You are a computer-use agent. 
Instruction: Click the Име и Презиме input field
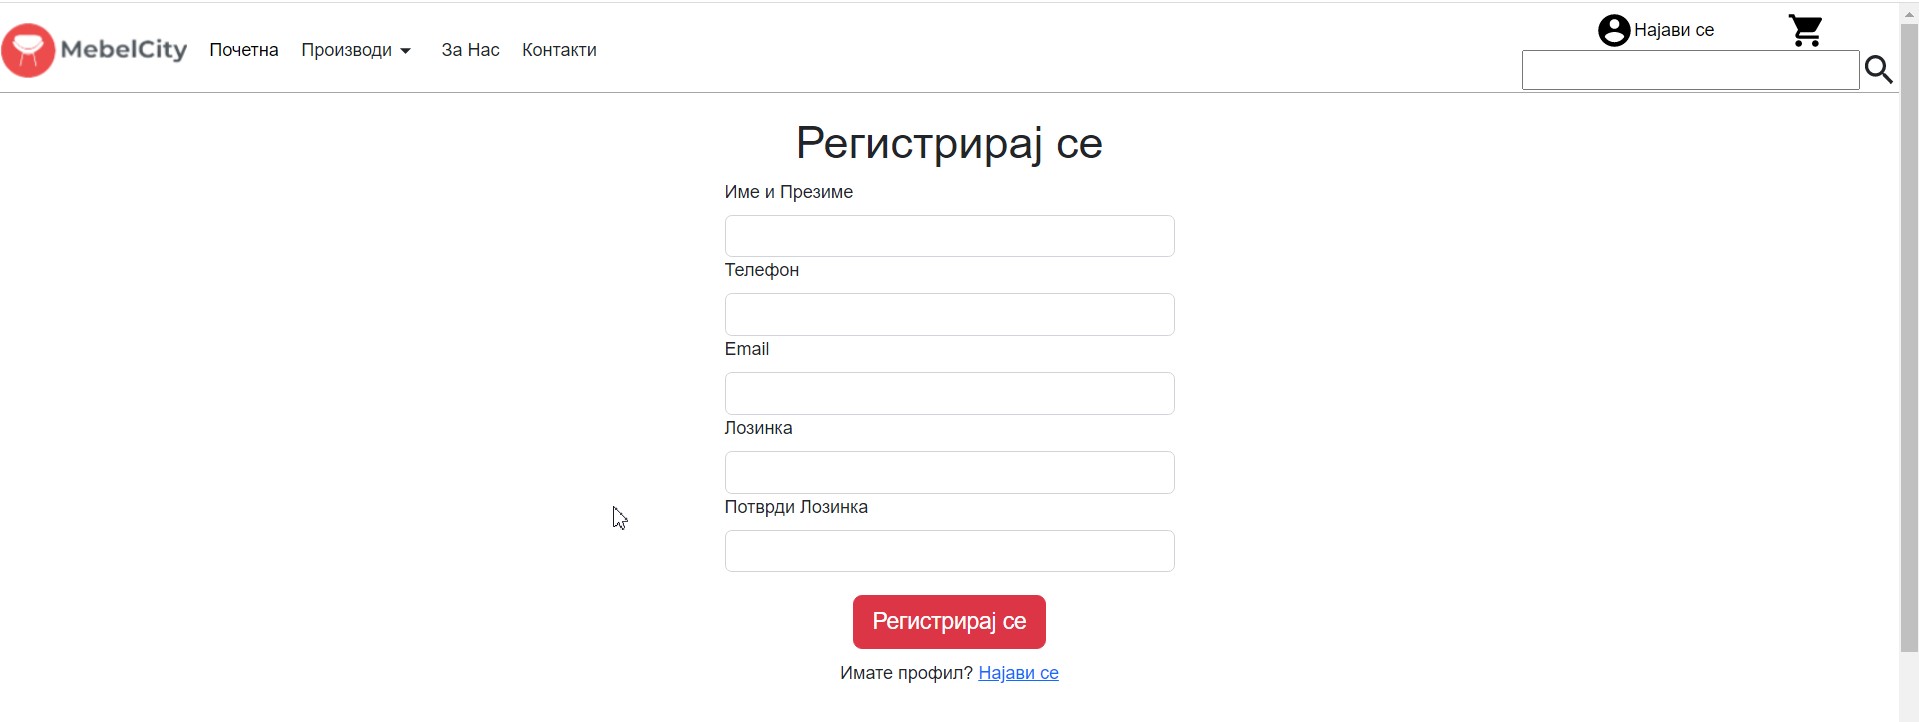tap(949, 236)
